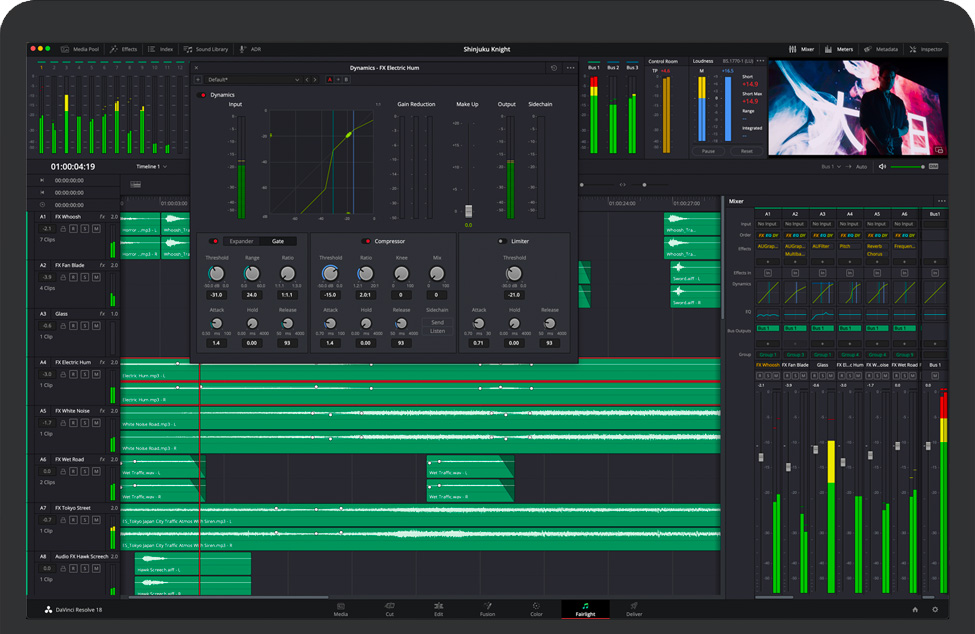Open the Sound Library panel

[207, 49]
